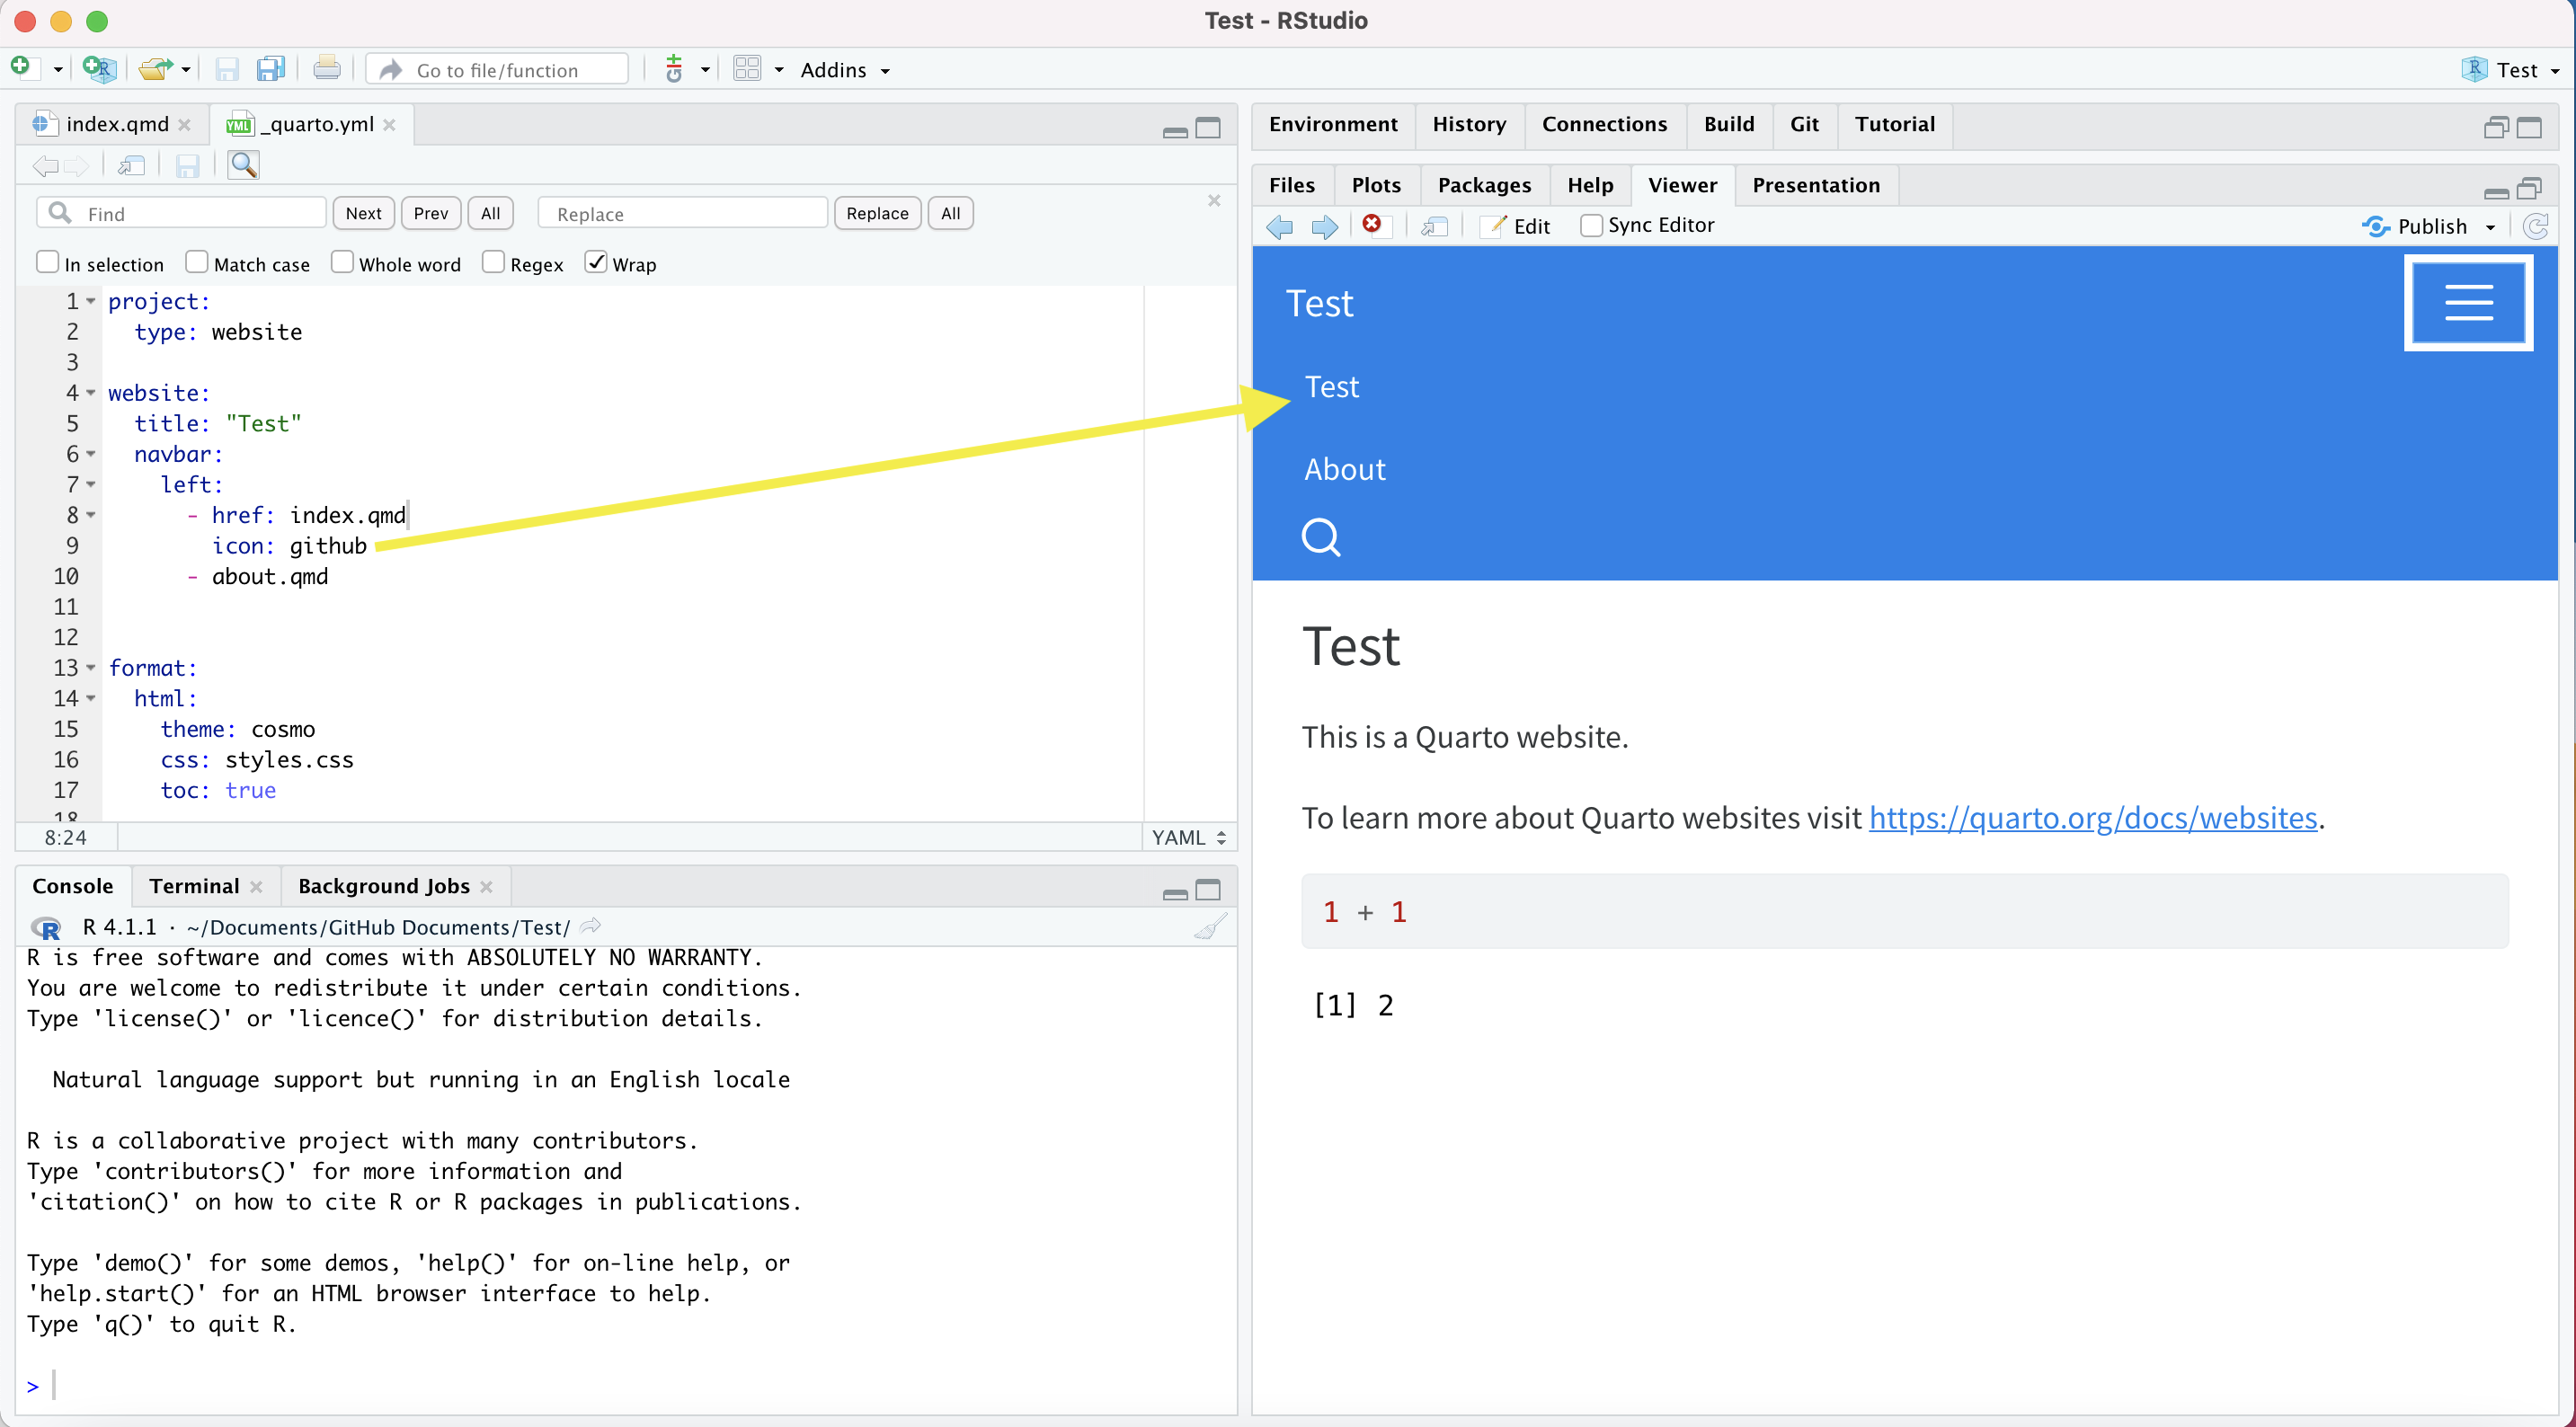Close the _quarto.yml tab

click(389, 125)
